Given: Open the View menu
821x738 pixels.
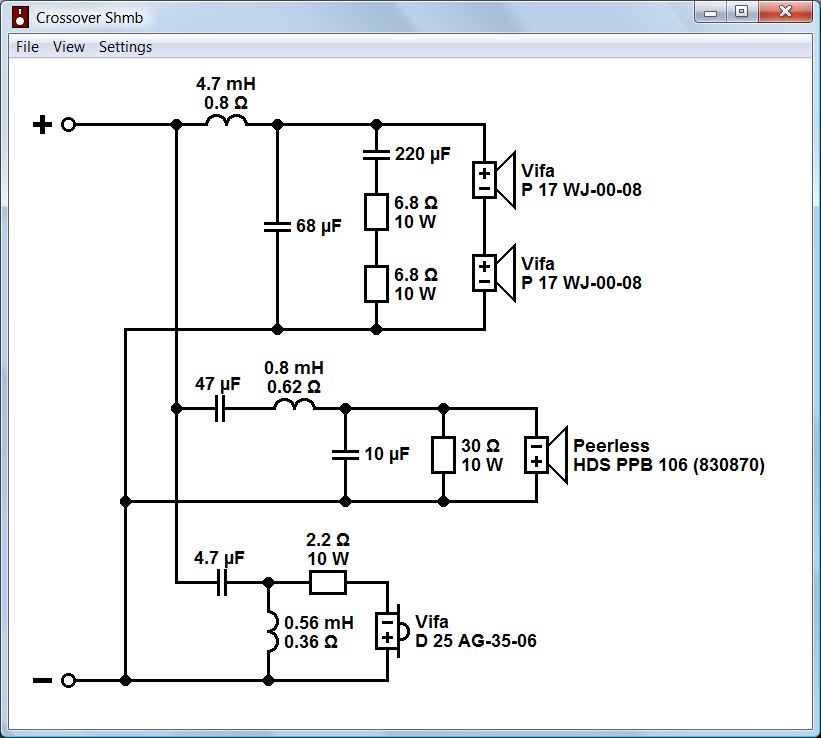Looking at the screenshot, I should pyautogui.click(x=69, y=47).
